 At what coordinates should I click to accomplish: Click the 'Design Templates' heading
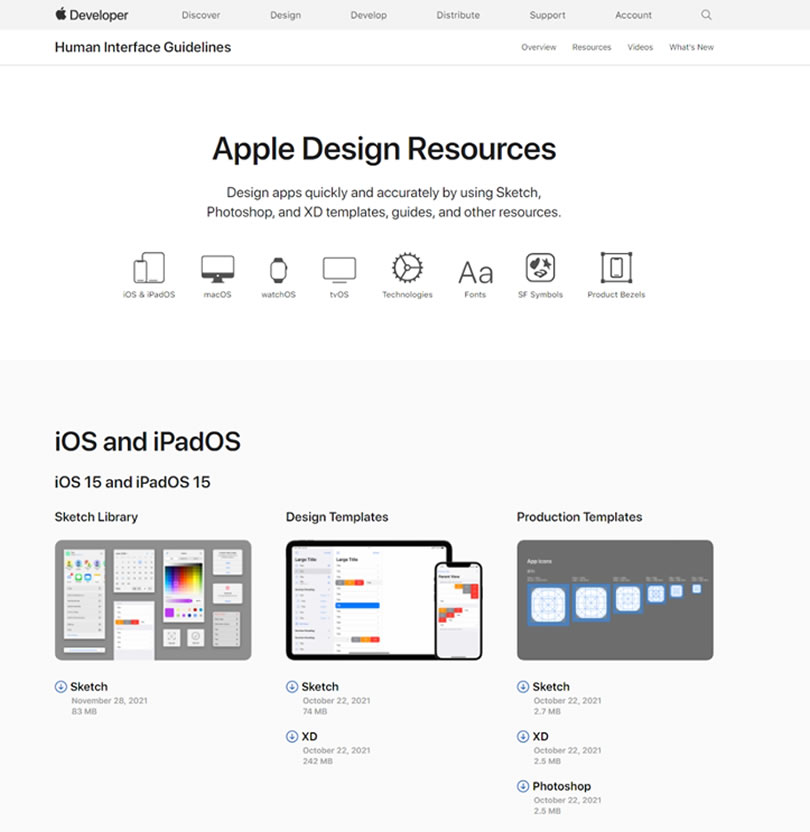coord(337,517)
